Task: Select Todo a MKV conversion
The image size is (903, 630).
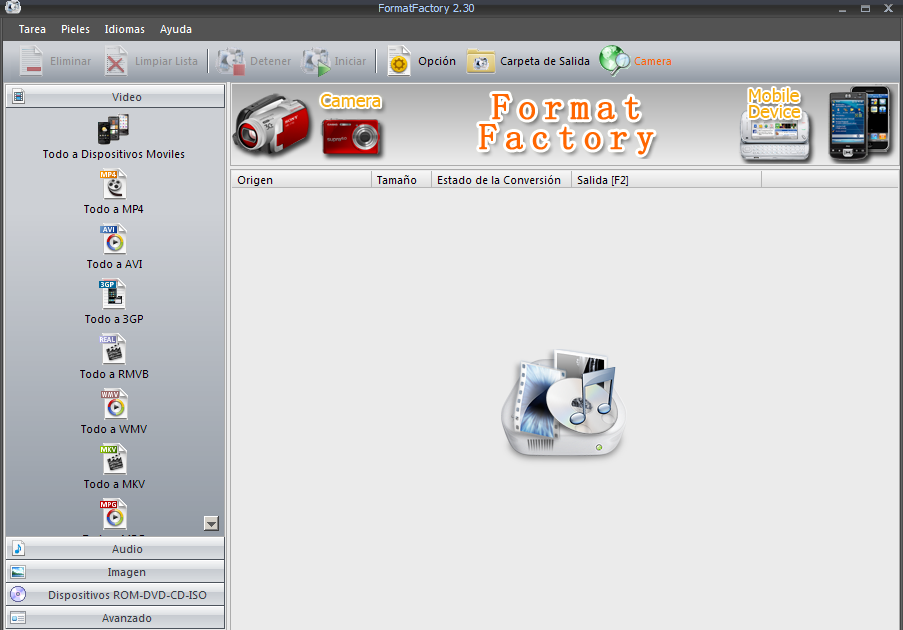Action: tap(113, 465)
